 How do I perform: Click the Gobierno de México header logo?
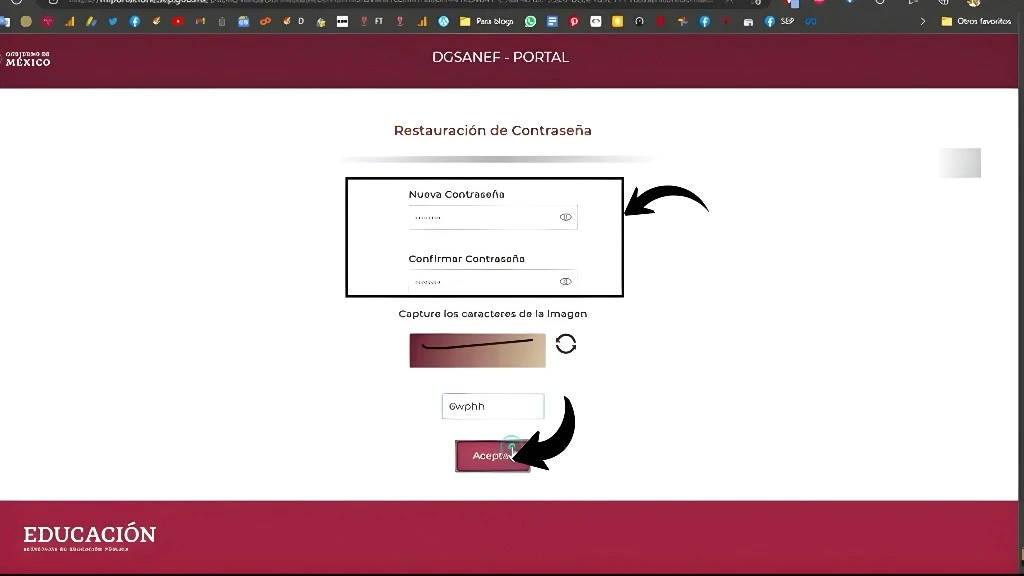pos(30,60)
